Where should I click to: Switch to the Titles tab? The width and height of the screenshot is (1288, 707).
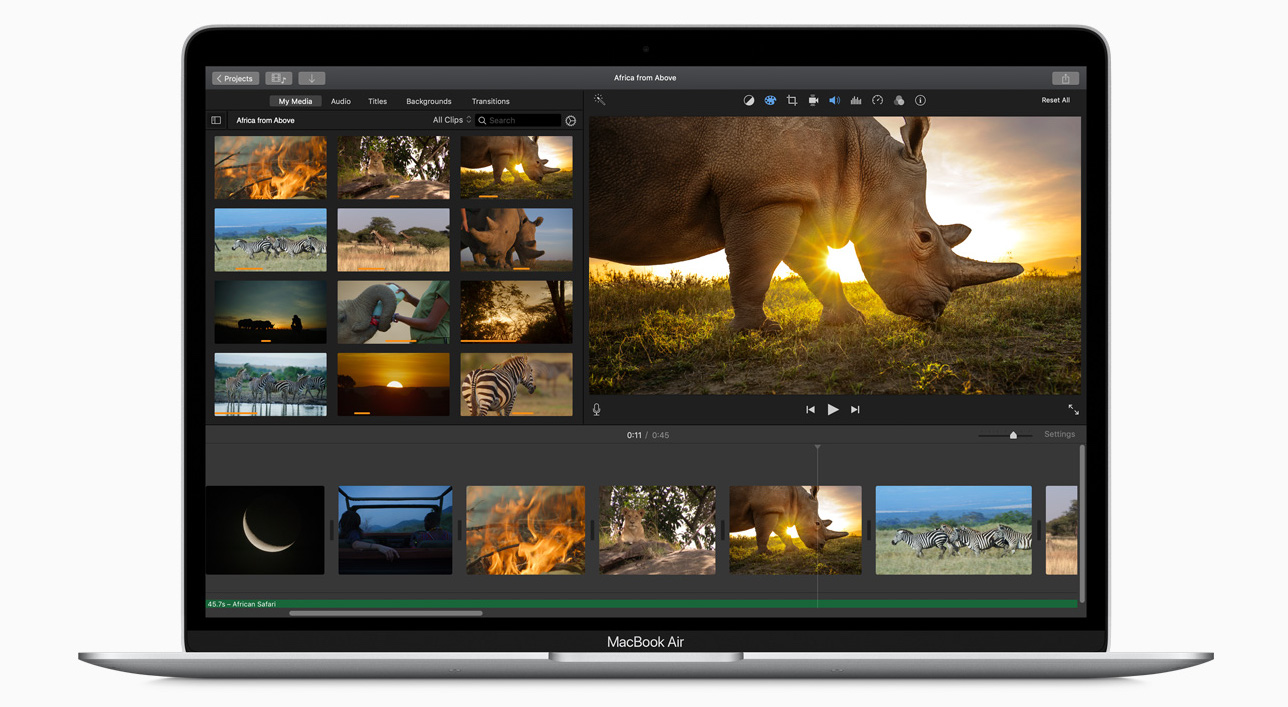pyautogui.click(x=377, y=101)
